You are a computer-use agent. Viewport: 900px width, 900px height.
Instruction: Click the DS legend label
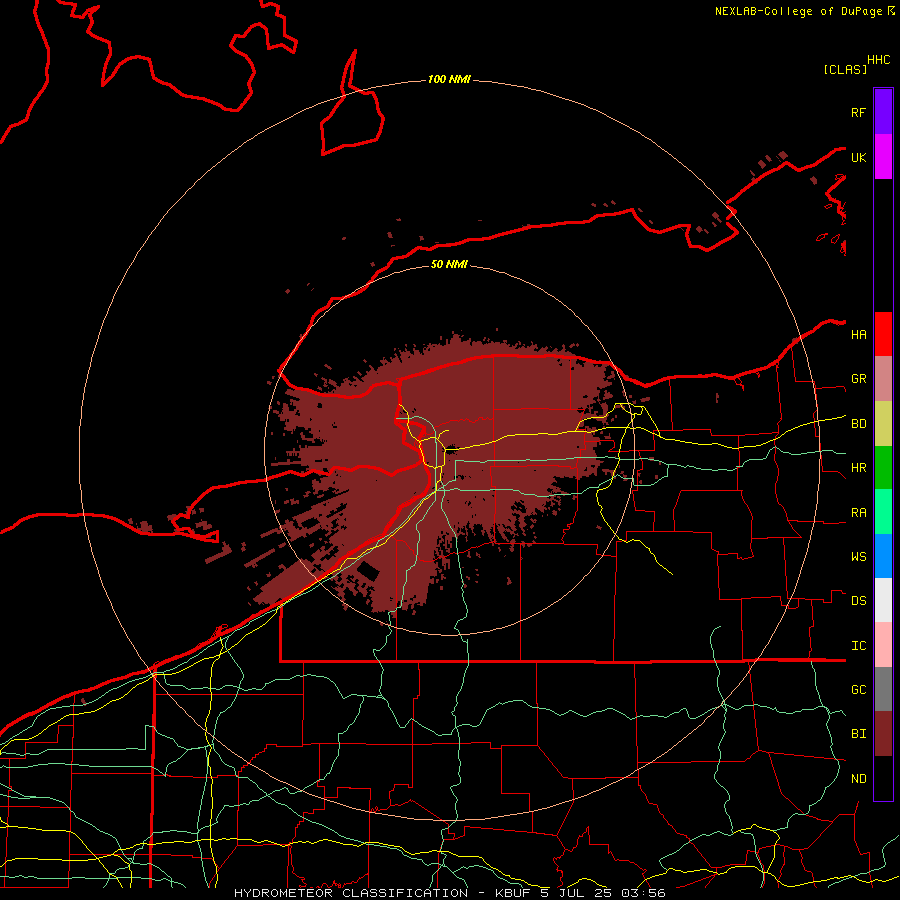[858, 601]
